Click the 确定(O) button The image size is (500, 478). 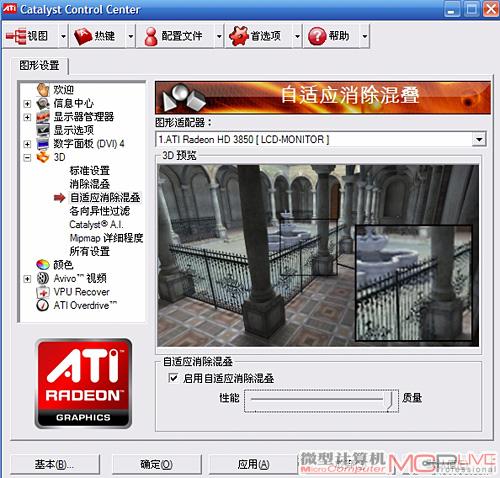pos(156,464)
